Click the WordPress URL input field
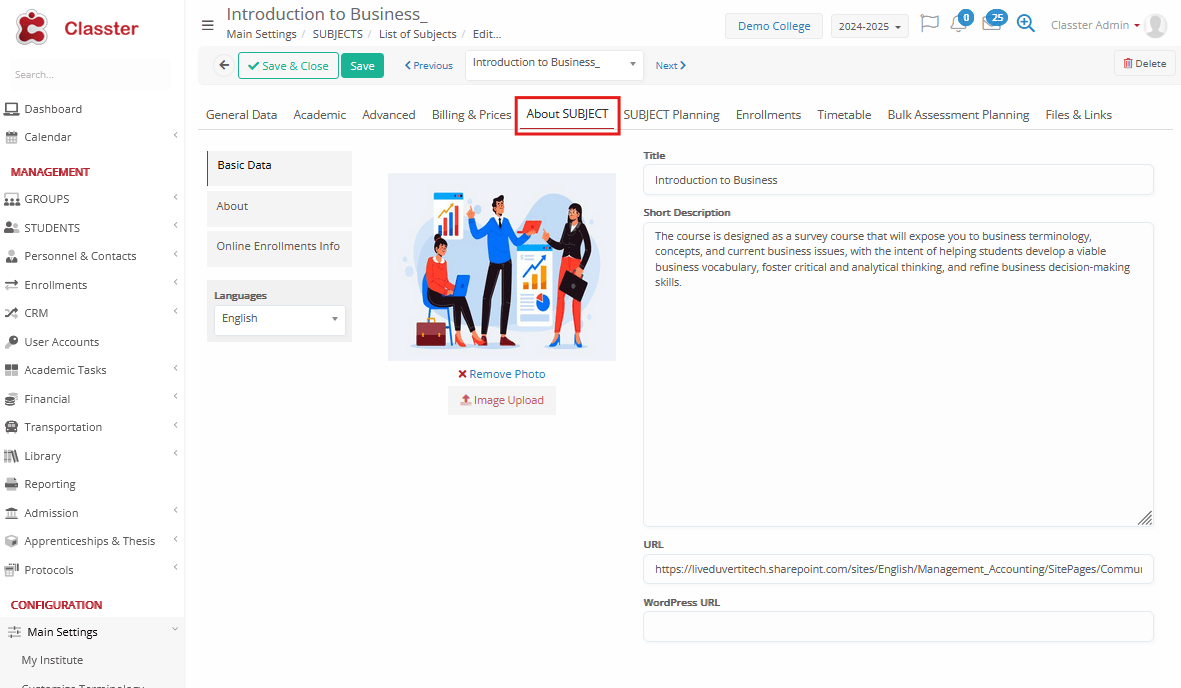Image resolution: width=1181 pixels, height=688 pixels. point(897,627)
